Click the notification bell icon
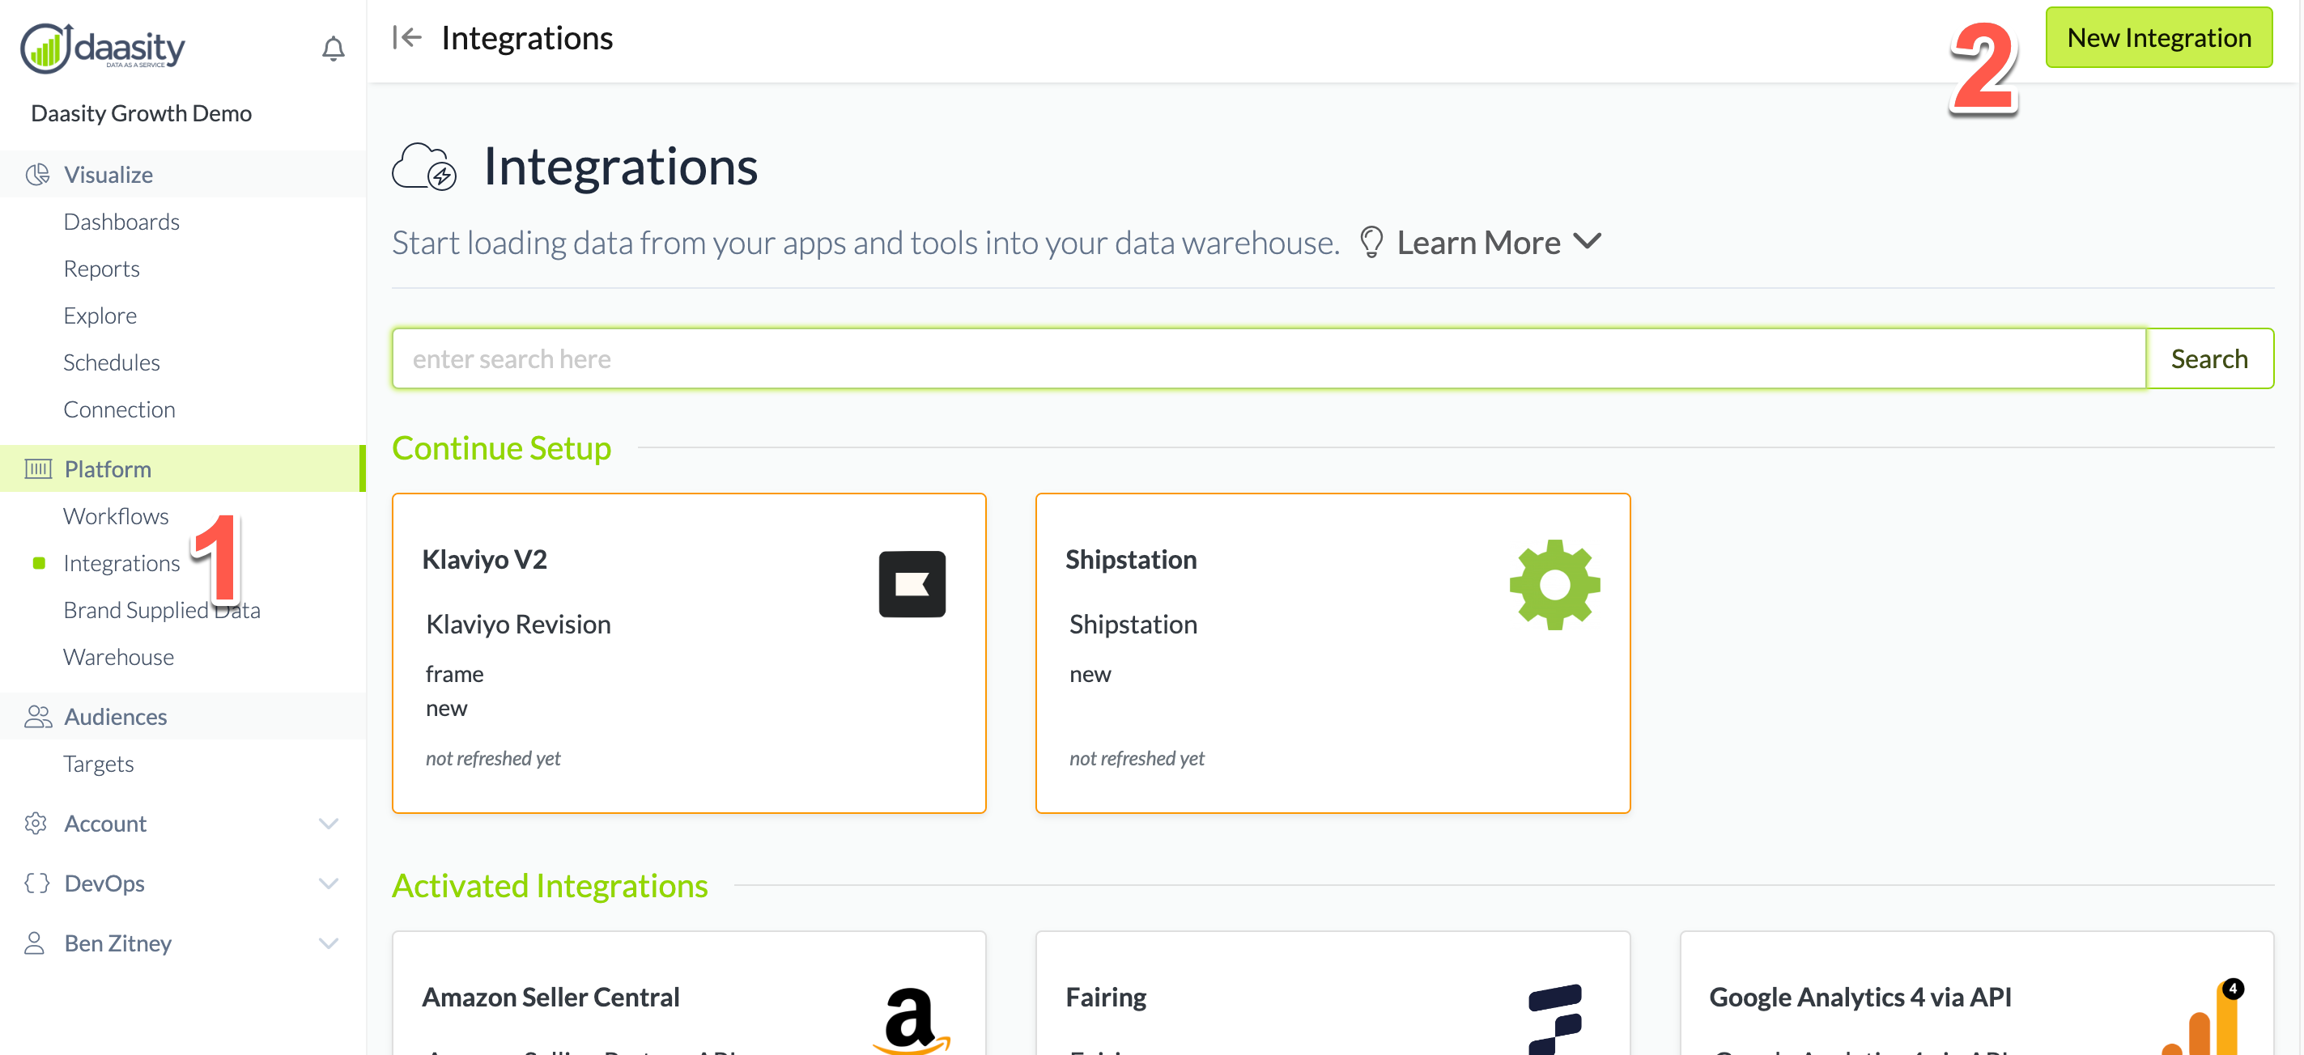 point(333,48)
